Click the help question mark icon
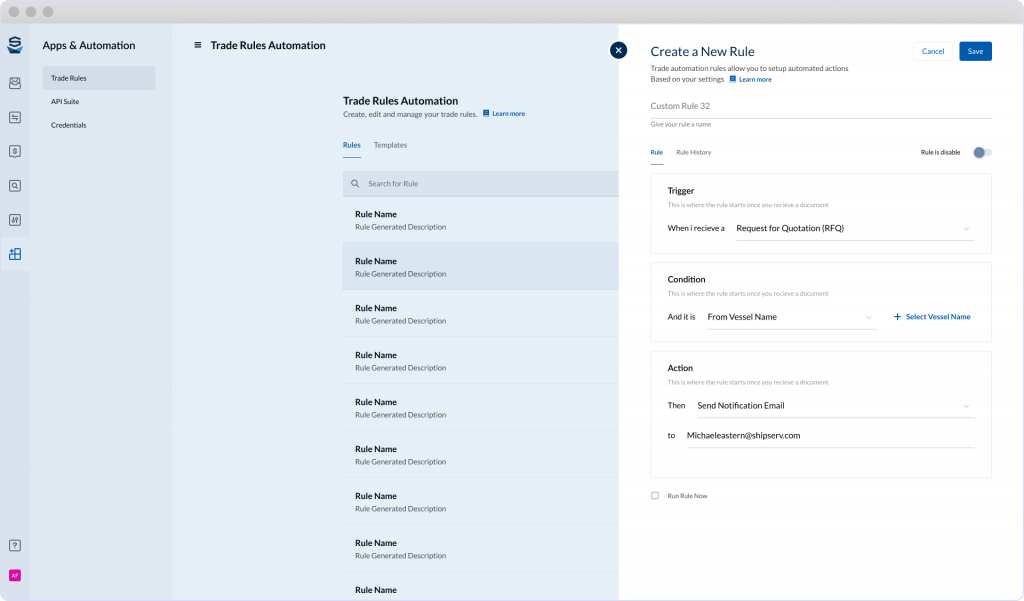Viewport: 1024px width, 601px height. pyautogui.click(x=15, y=546)
